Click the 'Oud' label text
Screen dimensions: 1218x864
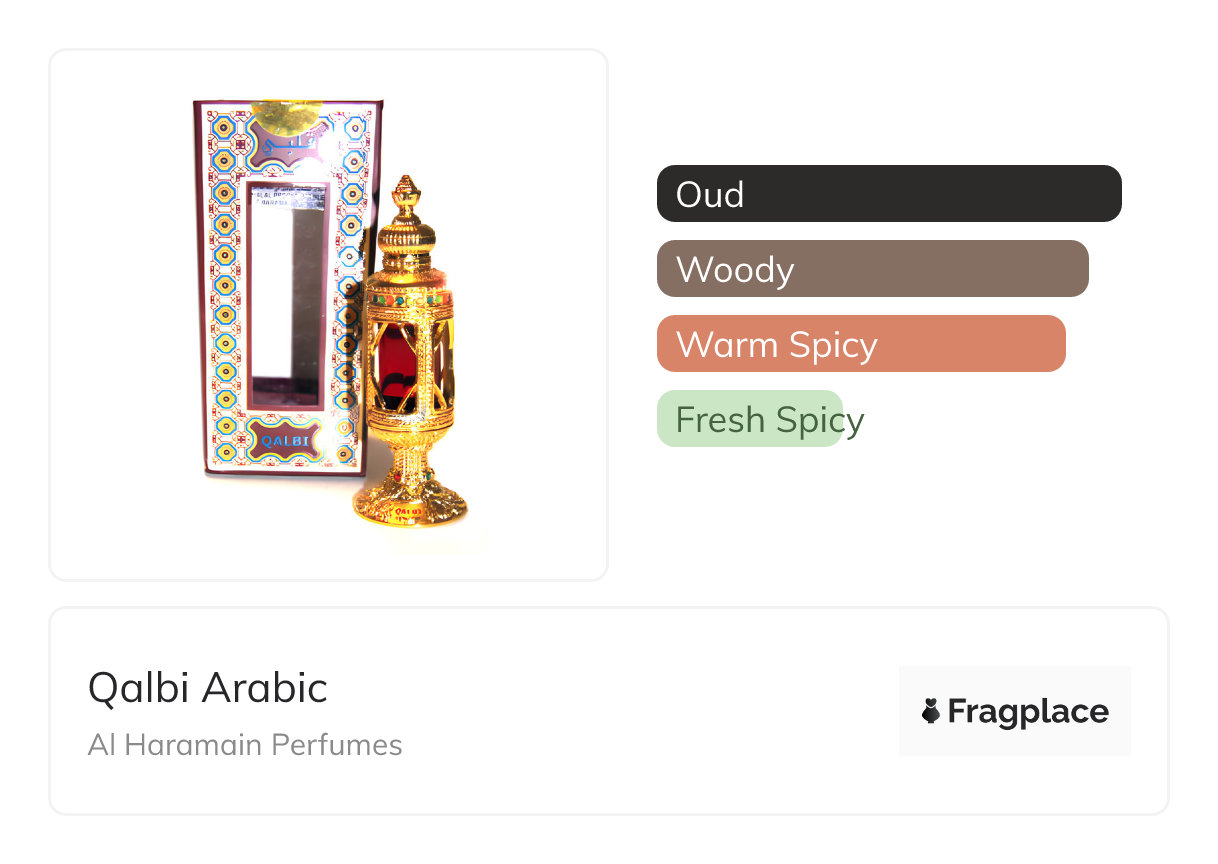coord(709,194)
